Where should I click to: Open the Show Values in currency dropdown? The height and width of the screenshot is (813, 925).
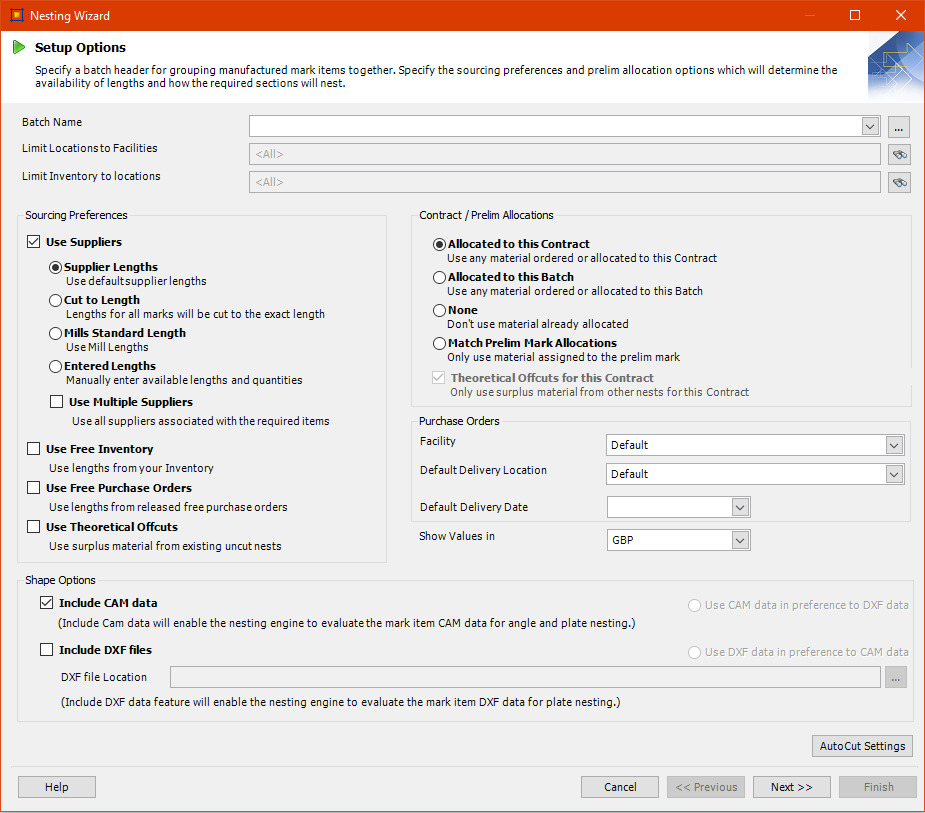[x=739, y=540]
